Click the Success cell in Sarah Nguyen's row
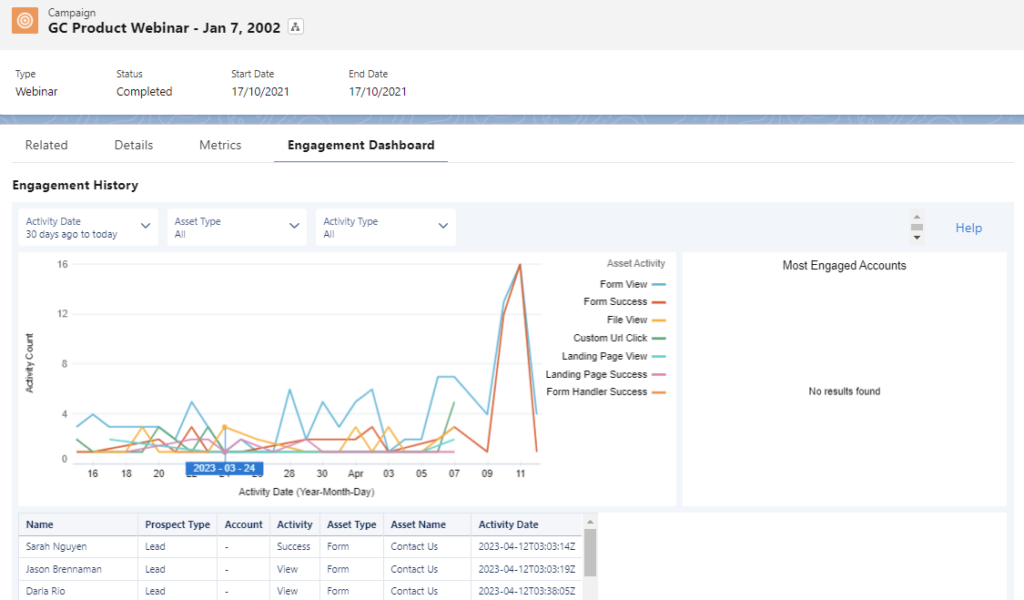Viewport: 1024px width, 600px height. tap(293, 546)
